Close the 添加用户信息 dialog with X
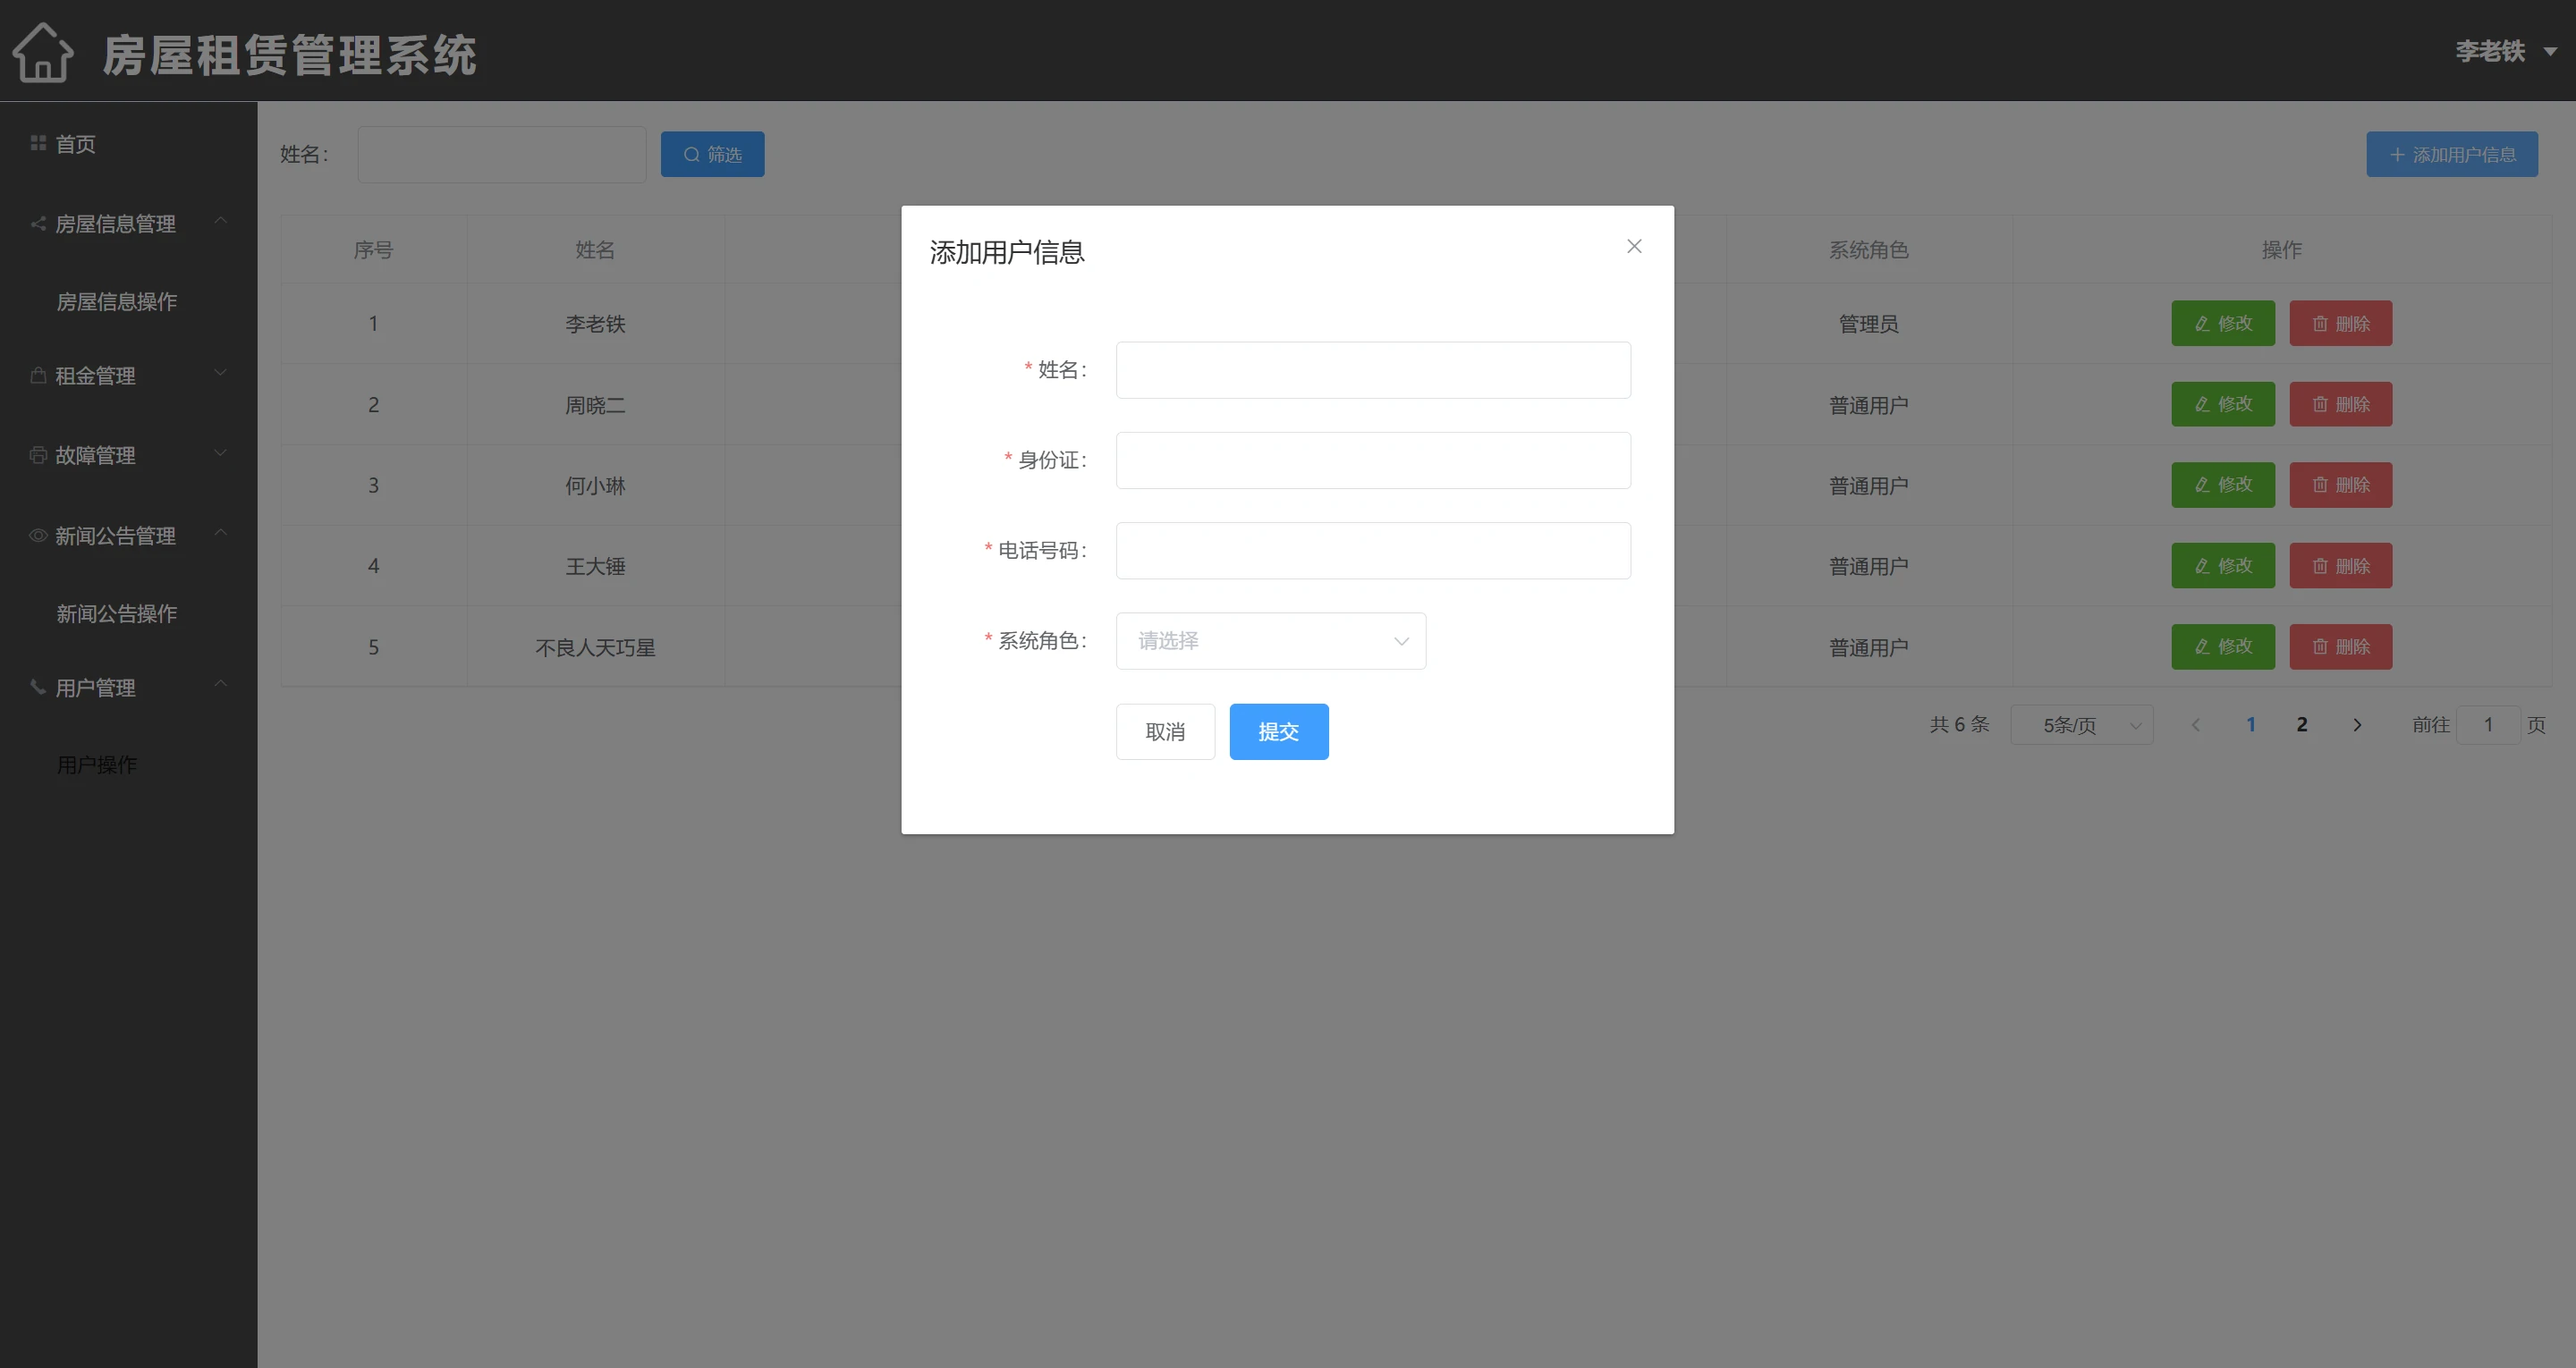This screenshot has height=1368, width=2576. pos(1634,246)
